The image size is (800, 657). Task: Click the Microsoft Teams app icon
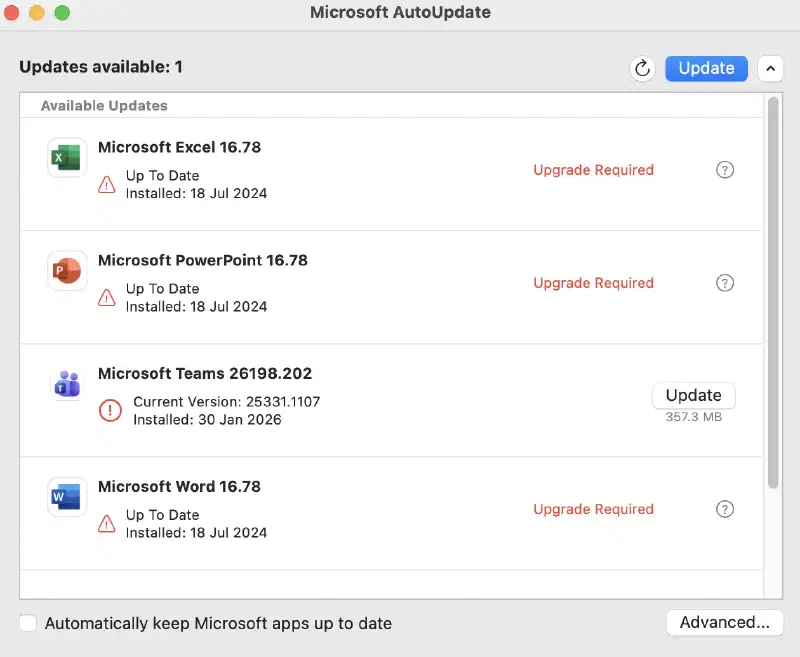[66, 384]
